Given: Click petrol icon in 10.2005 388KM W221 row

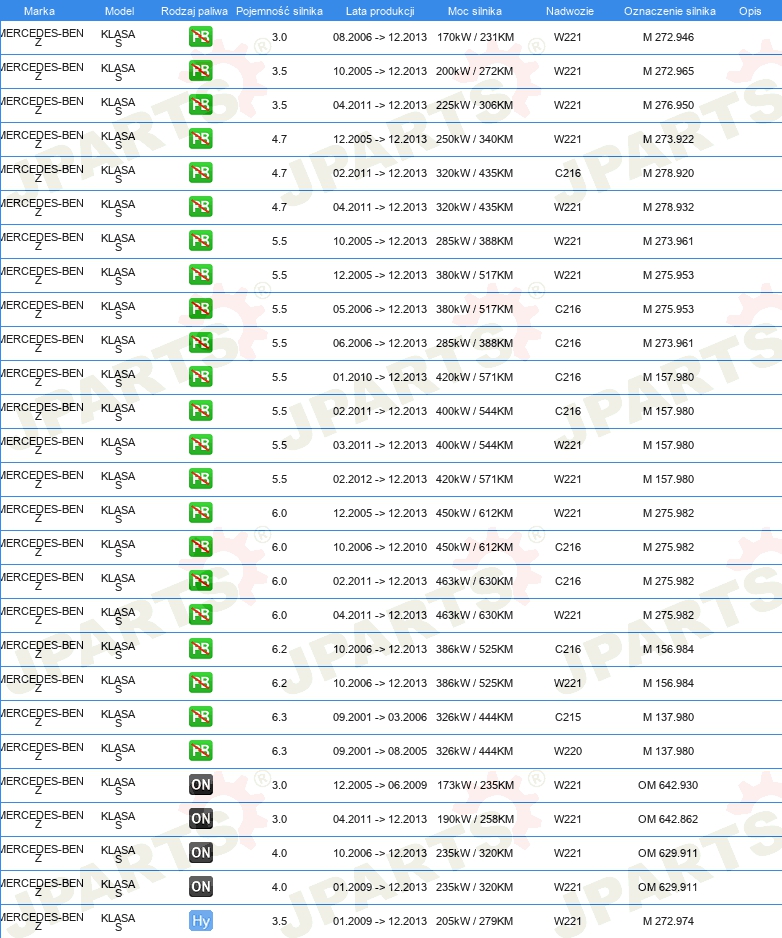Looking at the screenshot, I should (200, 241).
